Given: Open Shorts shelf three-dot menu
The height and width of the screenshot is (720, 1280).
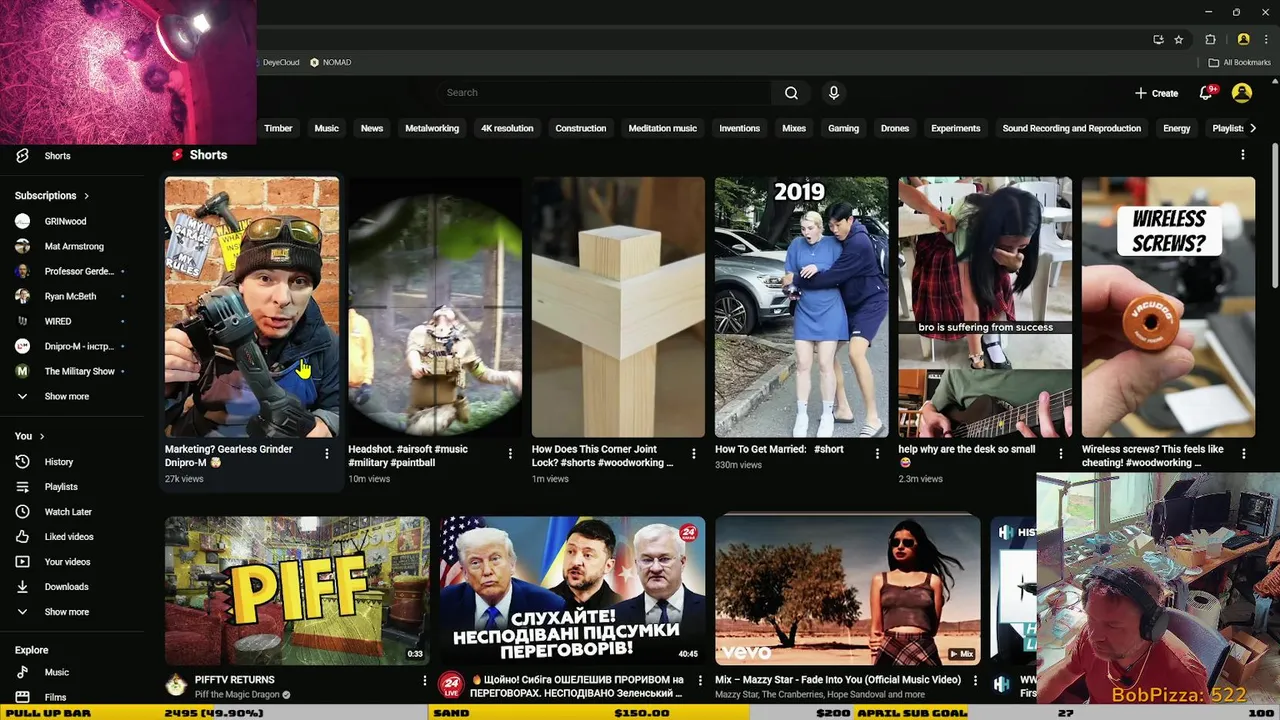Looking at the screenshot, I should (x=1243, y=155).
